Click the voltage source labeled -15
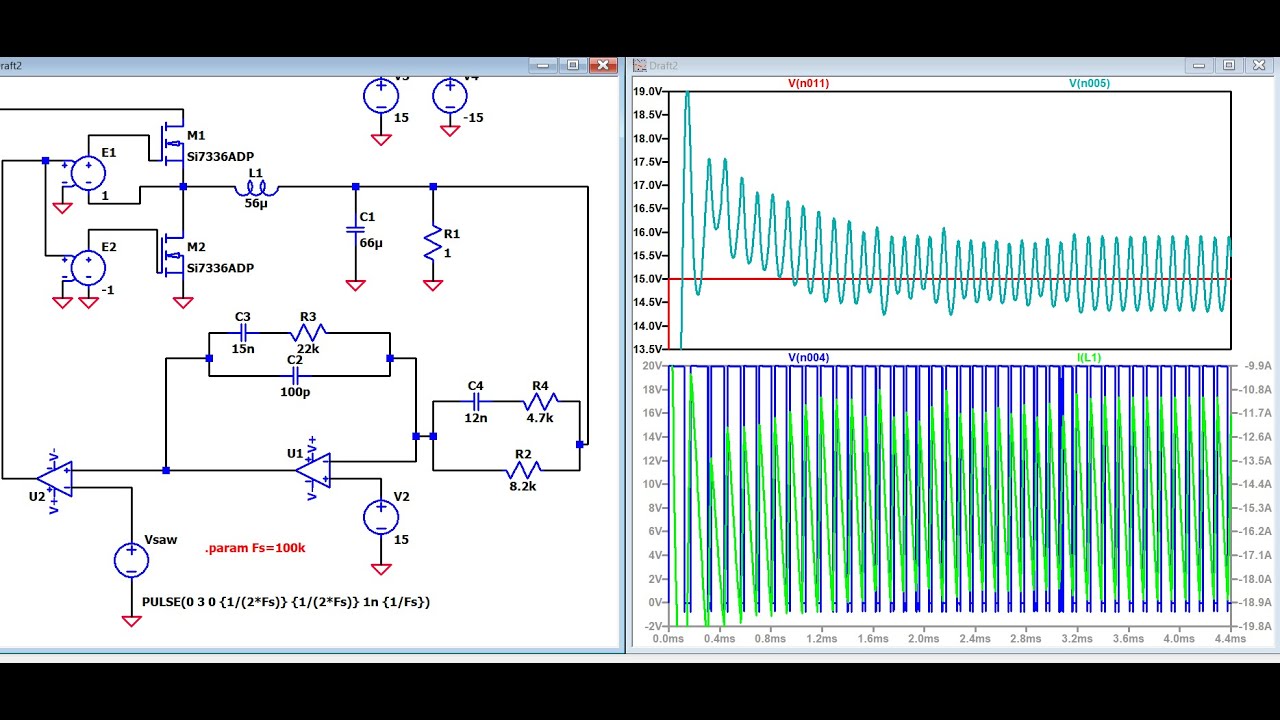Screen dimensions: 1280x720 (x=450, y=96)
